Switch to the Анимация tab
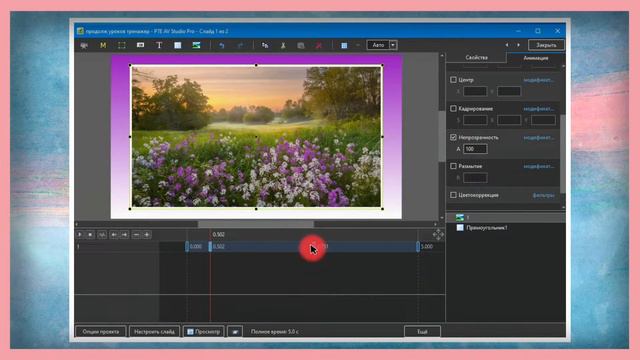The height and width of the screenshot is (360, 640). [x=536, y=58]
